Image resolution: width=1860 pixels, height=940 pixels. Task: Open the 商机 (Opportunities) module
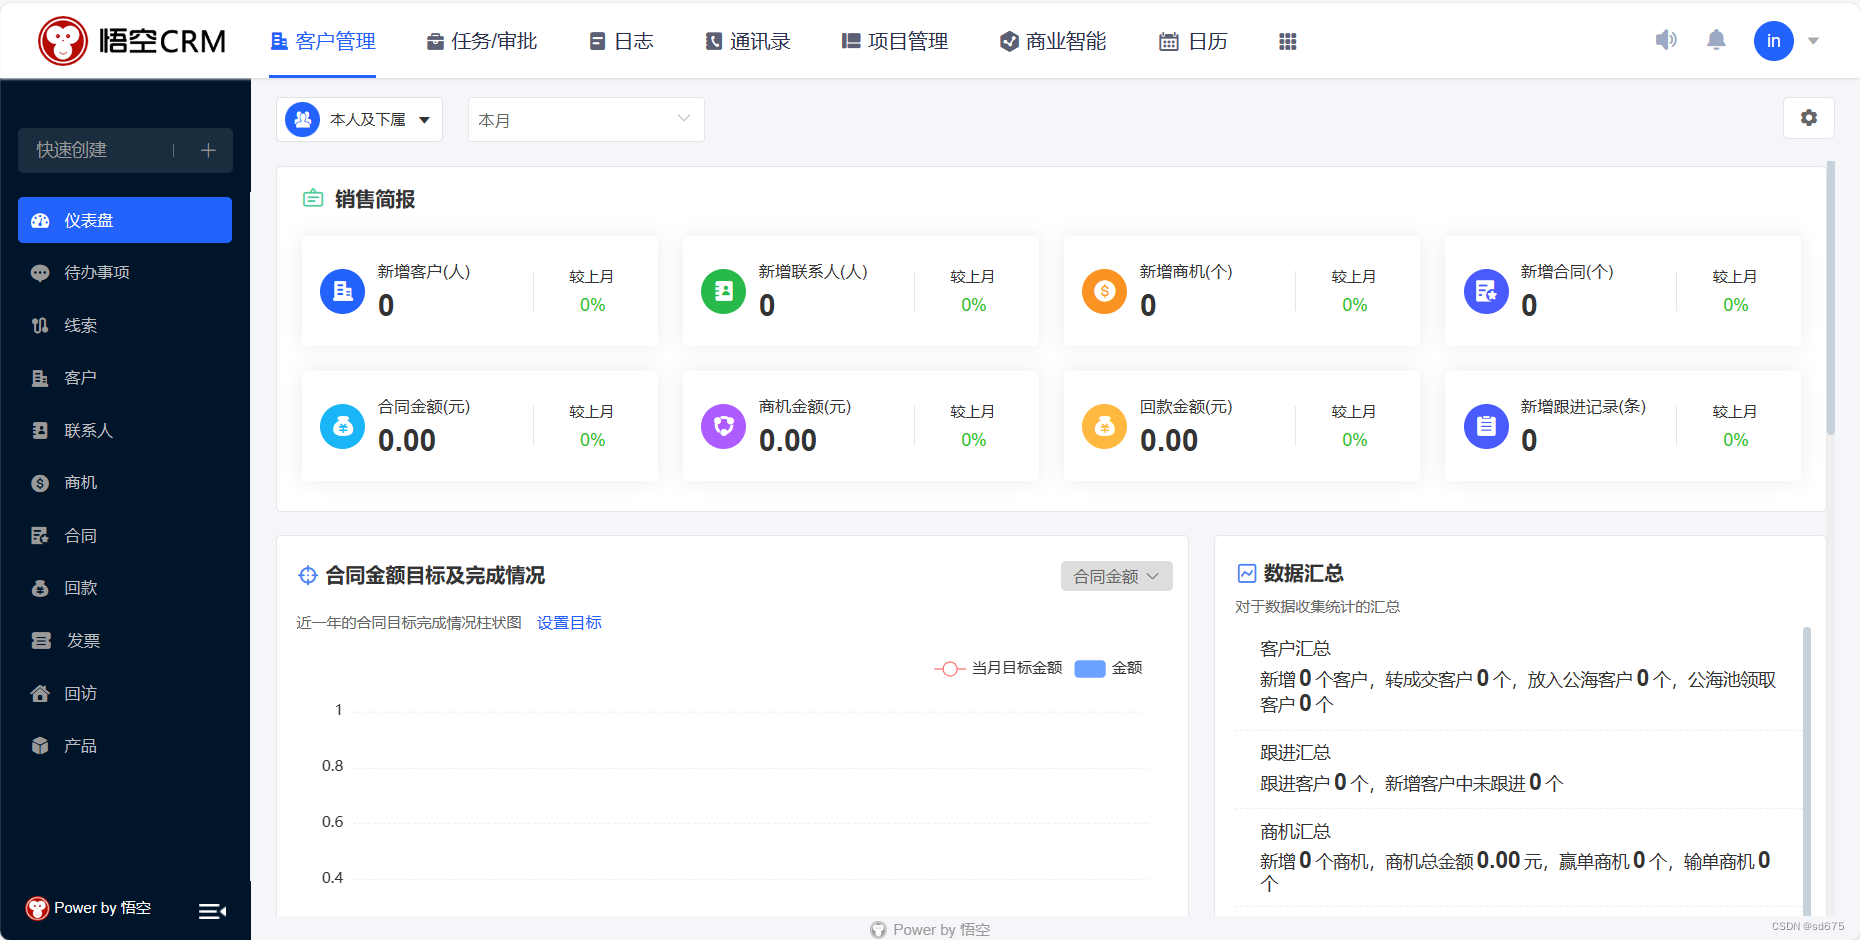80,482
